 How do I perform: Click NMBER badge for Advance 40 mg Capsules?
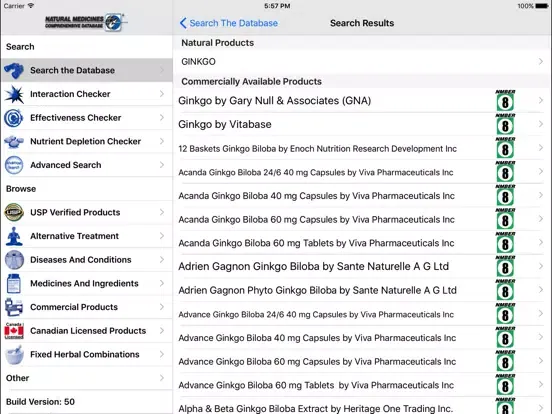[x=505, y=337]
